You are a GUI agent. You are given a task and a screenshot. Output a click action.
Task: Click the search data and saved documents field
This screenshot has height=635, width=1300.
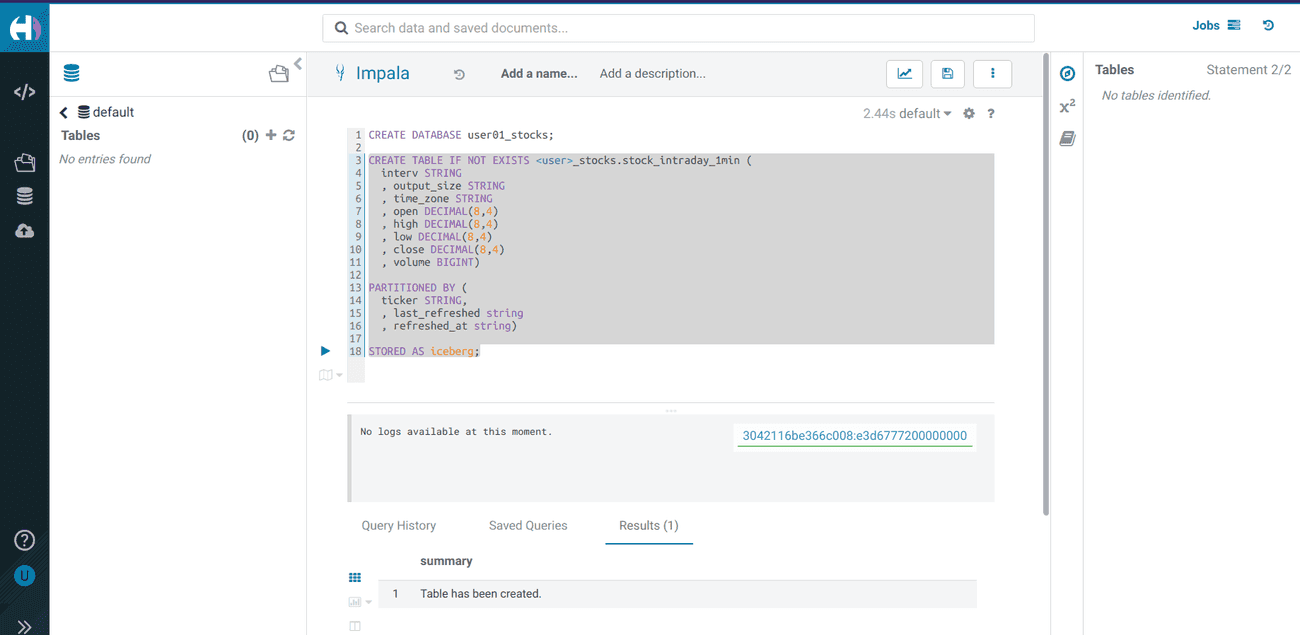(678, 28)
